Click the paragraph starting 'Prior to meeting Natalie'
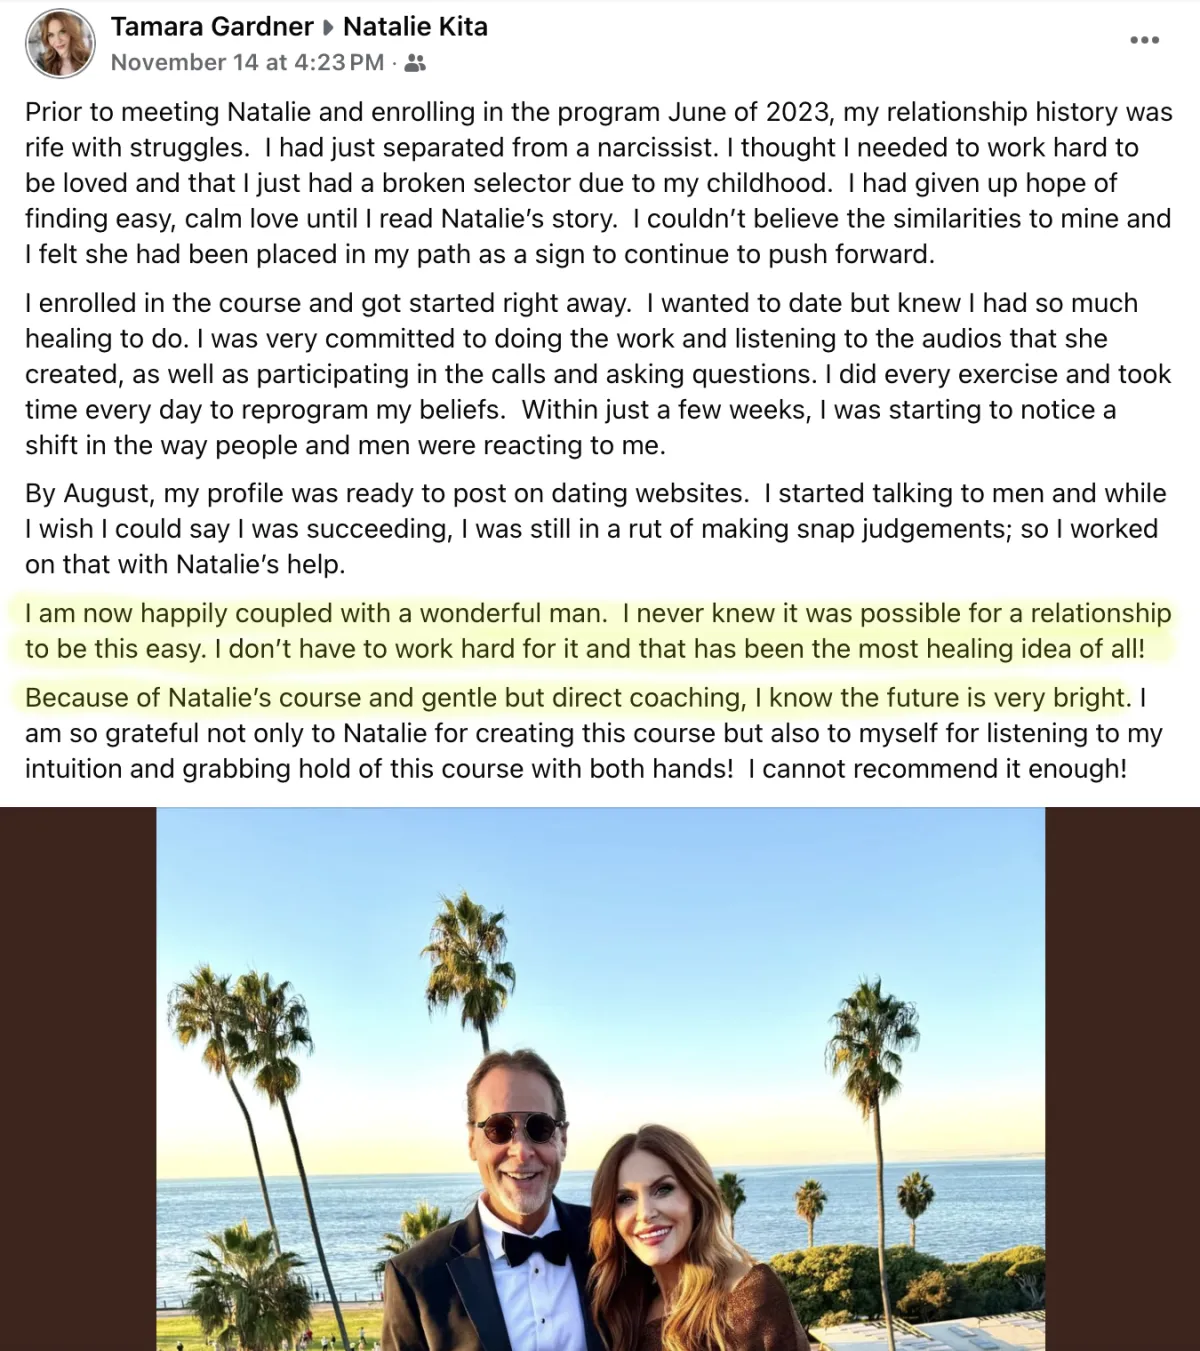Image resolution: width=1200 pixels, height=1351 pixels. click(598, 183)
